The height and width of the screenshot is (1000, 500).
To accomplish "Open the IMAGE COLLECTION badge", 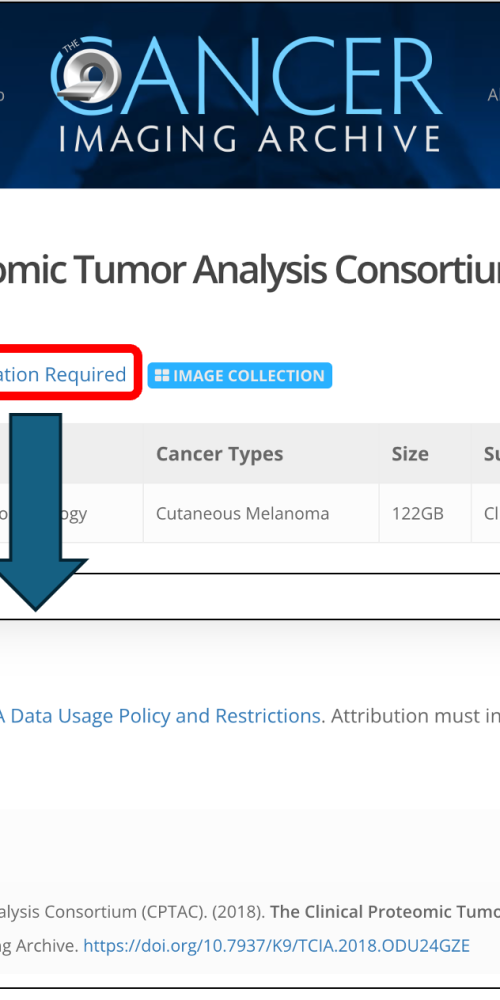I will pos(240,376).
